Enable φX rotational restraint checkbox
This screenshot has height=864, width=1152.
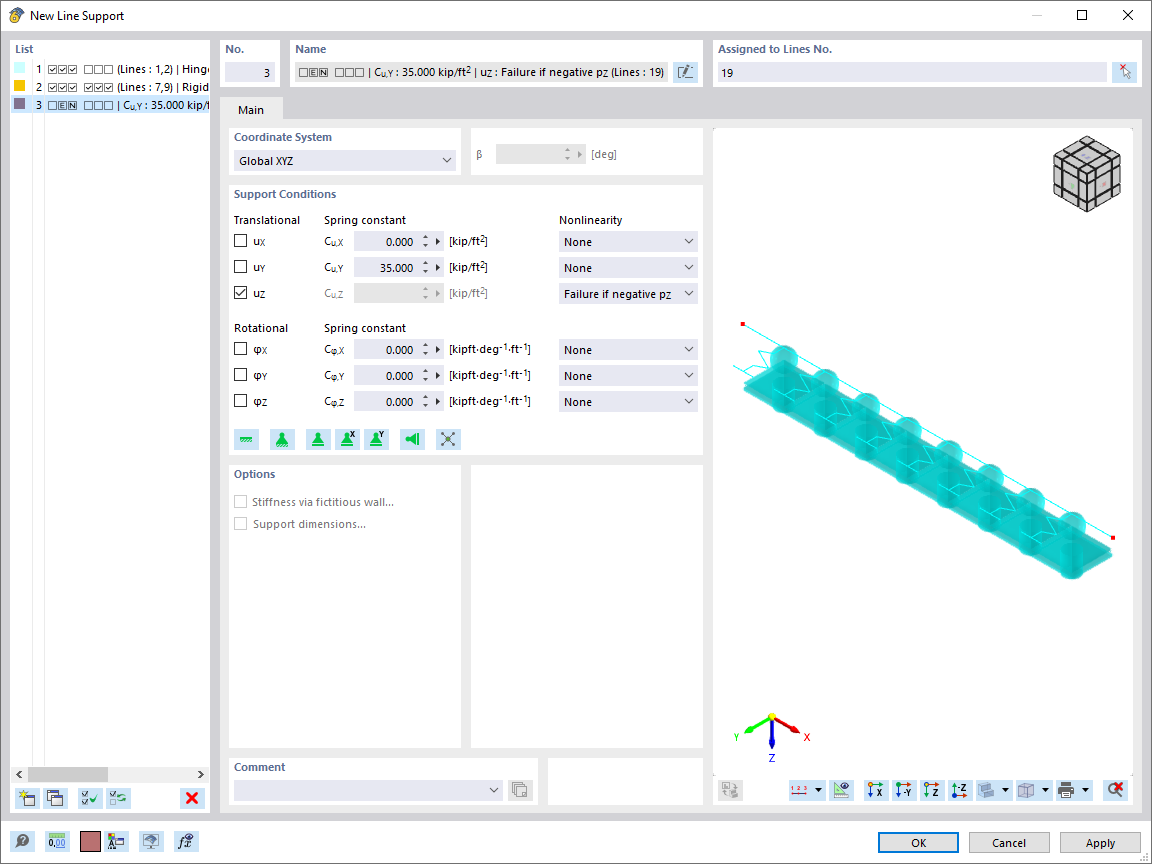click(240, 349)
